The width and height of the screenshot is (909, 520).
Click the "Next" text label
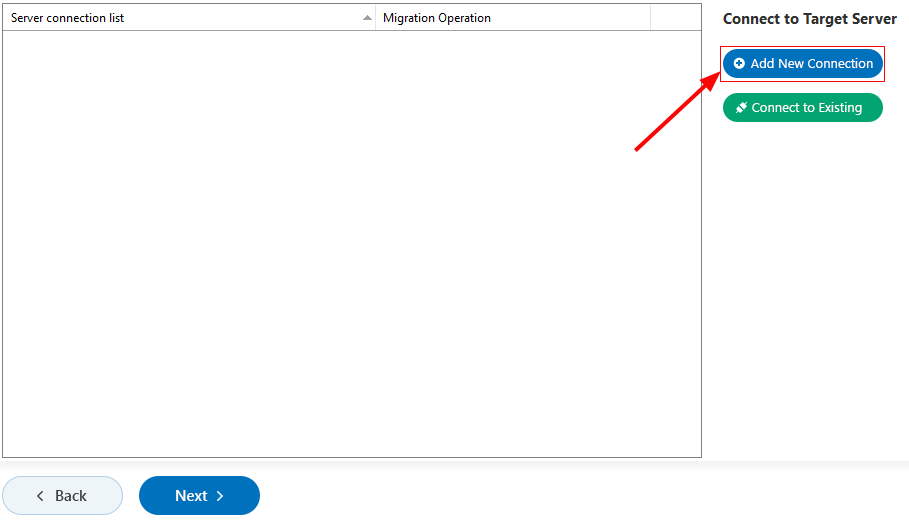(191, 496)
